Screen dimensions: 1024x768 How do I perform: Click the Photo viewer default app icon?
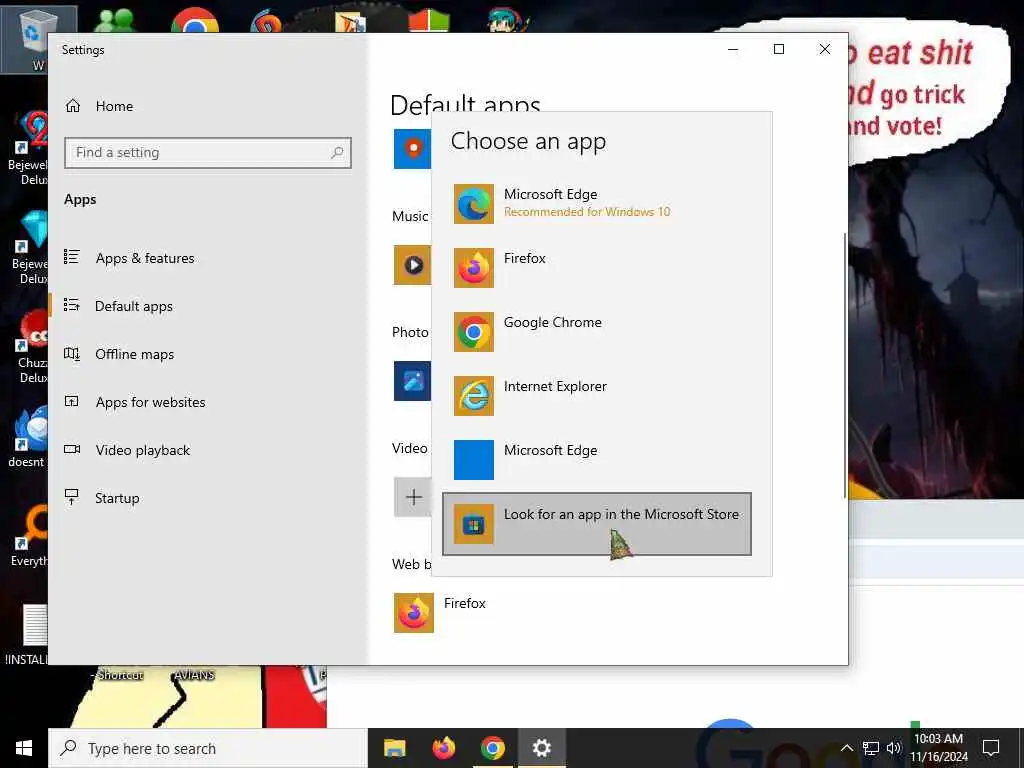pyautogui.click(x=412, y=381)
